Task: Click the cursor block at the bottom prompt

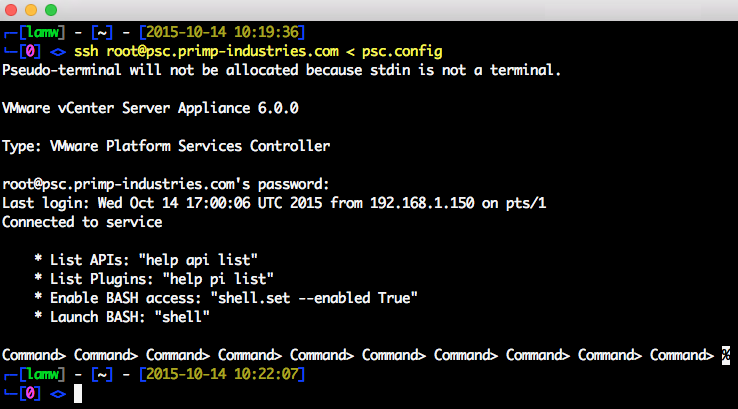Action: [x=78, y=393]
